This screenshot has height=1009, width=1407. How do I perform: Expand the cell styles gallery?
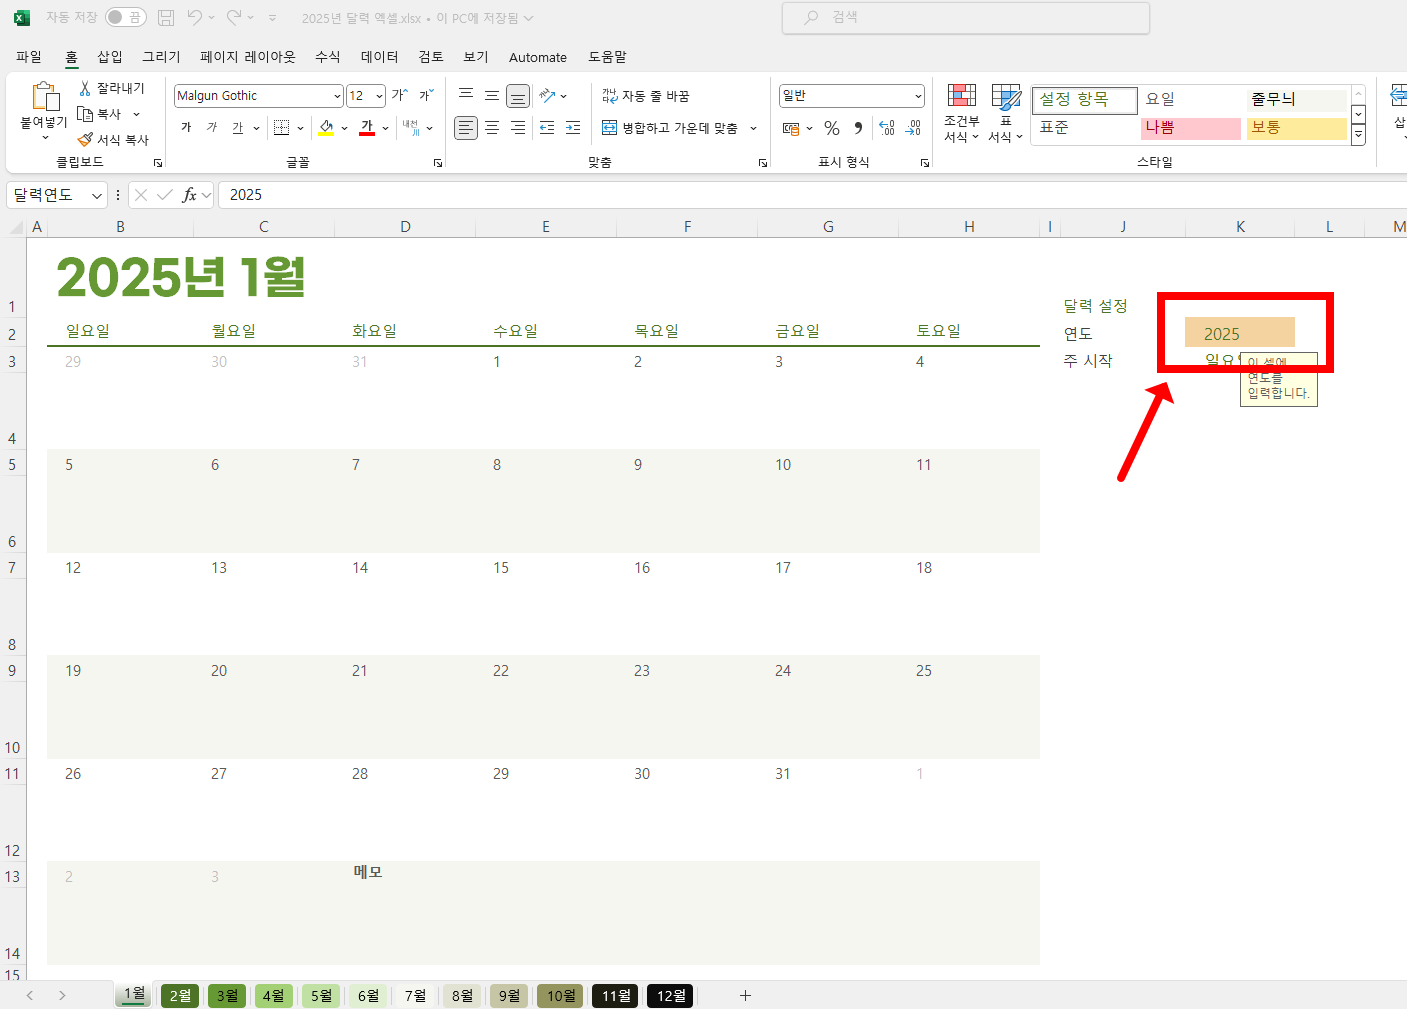coord(1358,137)
